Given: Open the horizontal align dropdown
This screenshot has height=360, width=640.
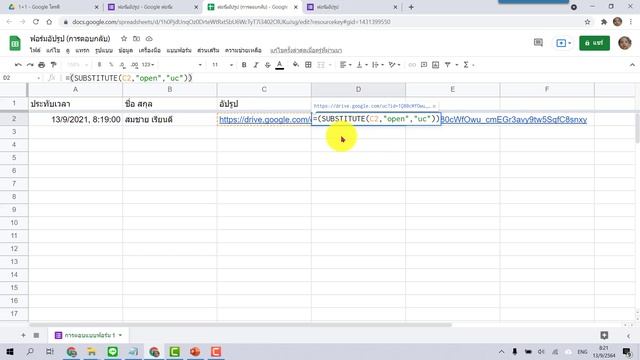Looking at the screenshot, I should click(345, 65).
